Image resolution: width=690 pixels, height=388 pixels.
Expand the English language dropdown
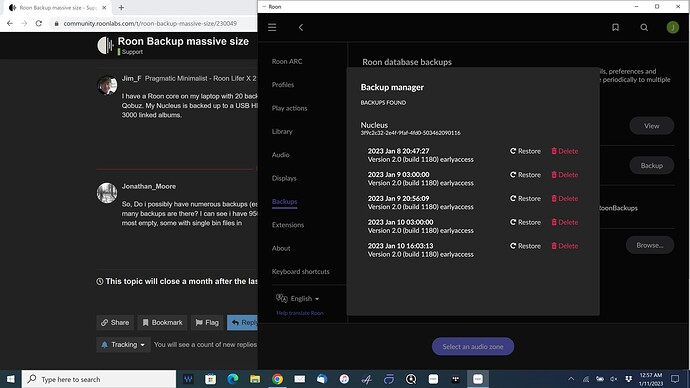tap(298, 298)
